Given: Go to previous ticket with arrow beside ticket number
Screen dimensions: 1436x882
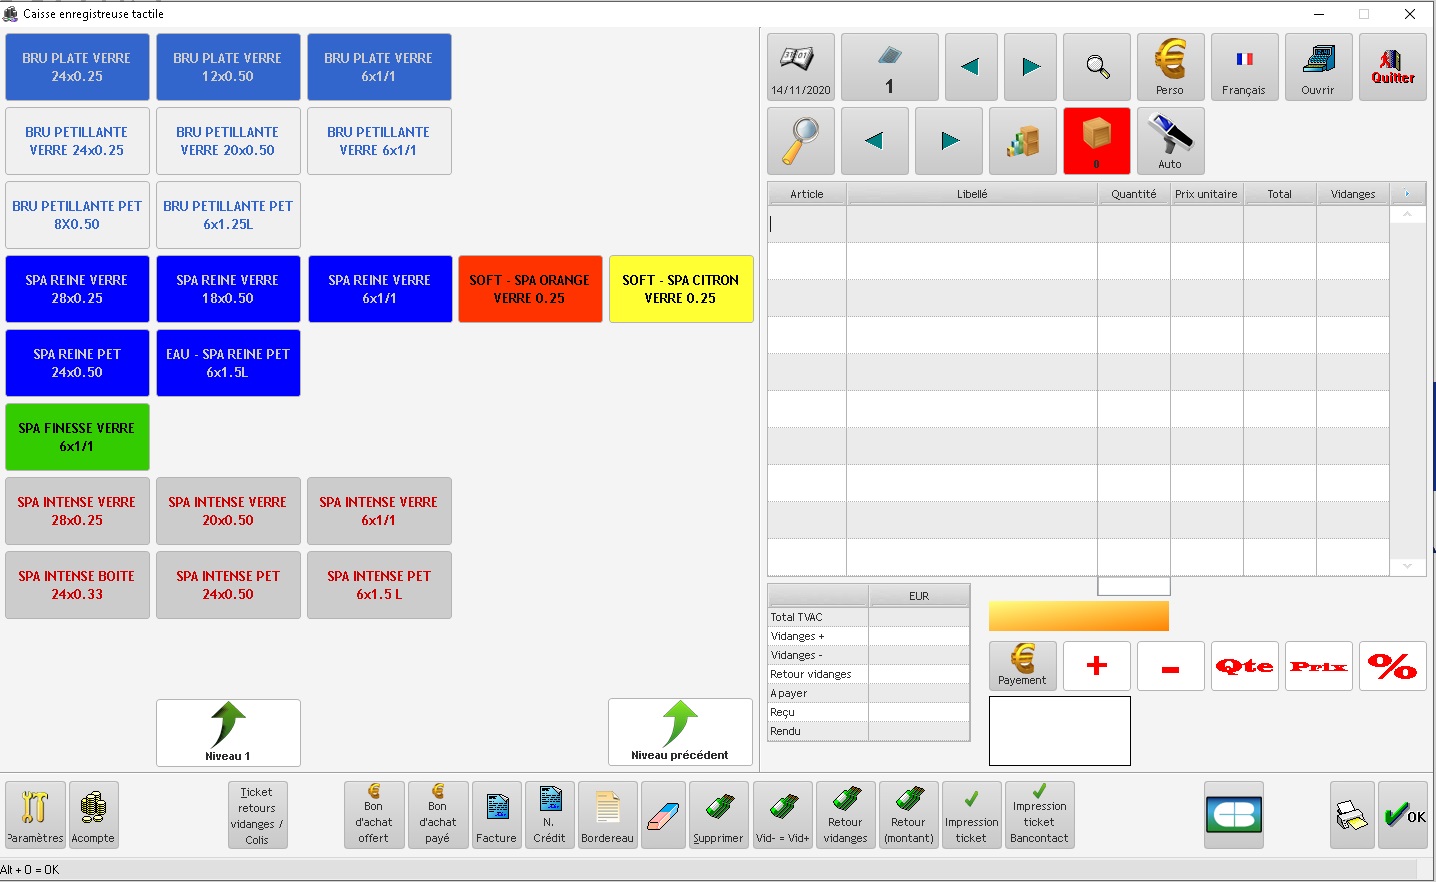Looking at the screenshot, I should tap(970, 67).
